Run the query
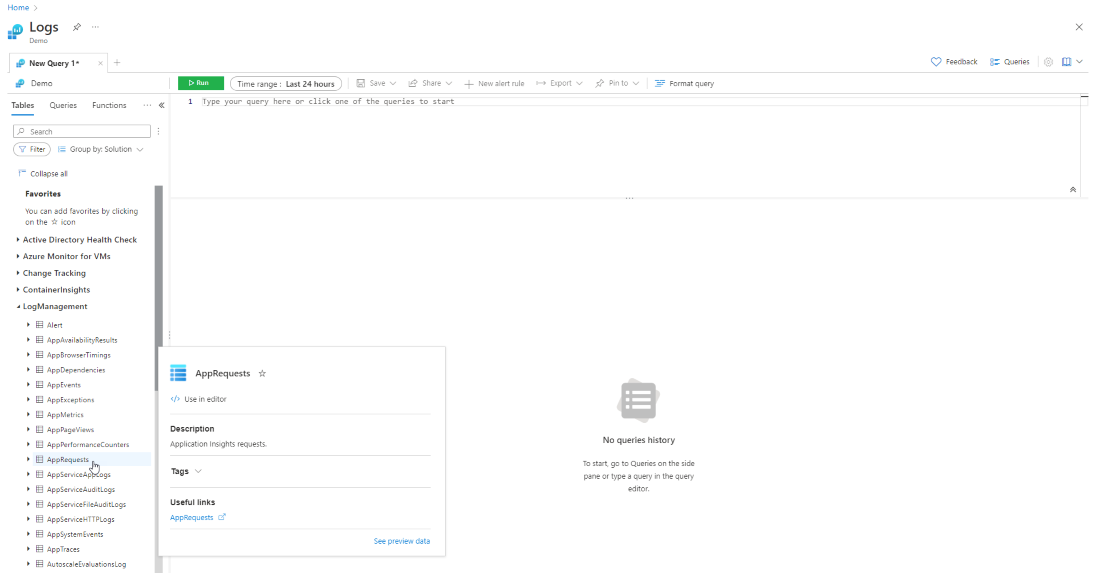This screenshot has width=1100, height=573. pos(201,83)
